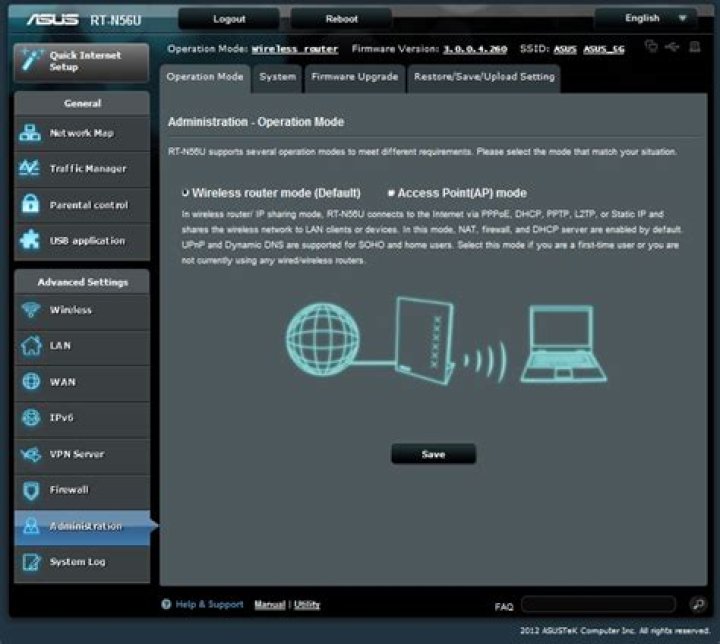The image size is (720, 644).
Task: Open VPN Server menu item
Action: point(82,454)
